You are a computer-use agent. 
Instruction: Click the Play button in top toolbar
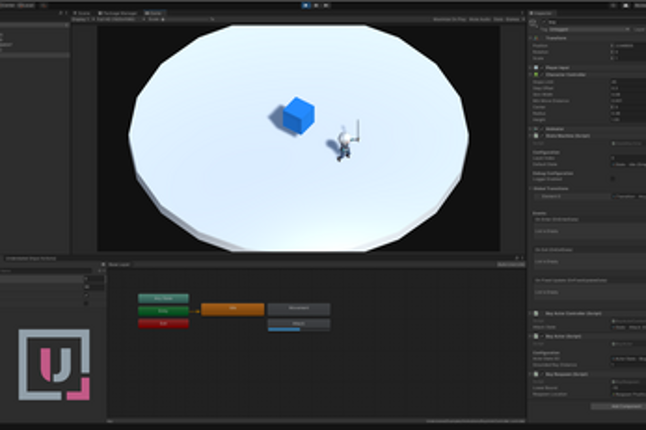[307, 5]
